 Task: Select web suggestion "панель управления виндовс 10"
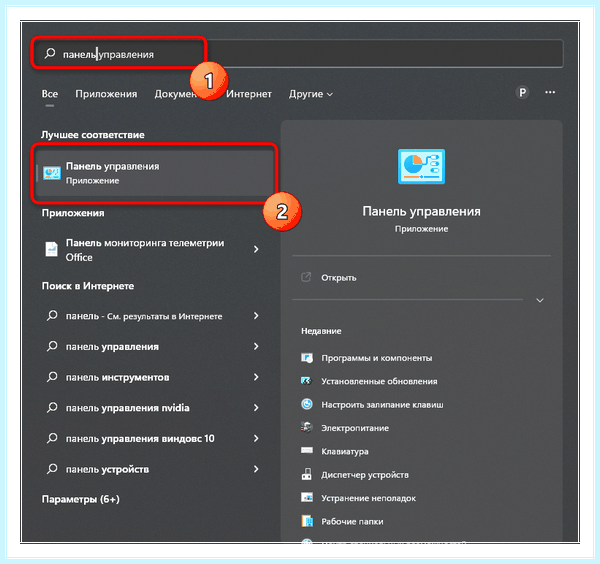152,438
